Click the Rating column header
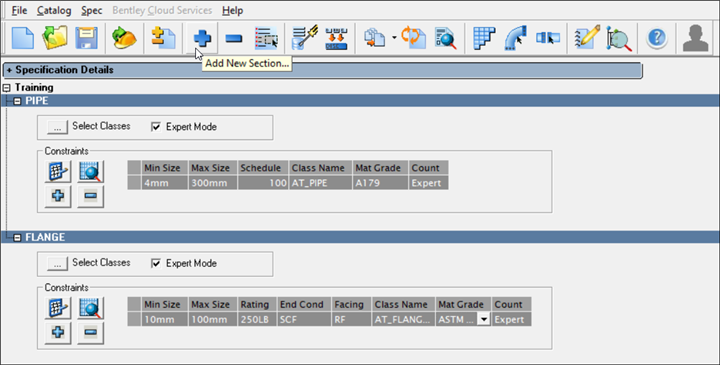 (x=257, y=304)
